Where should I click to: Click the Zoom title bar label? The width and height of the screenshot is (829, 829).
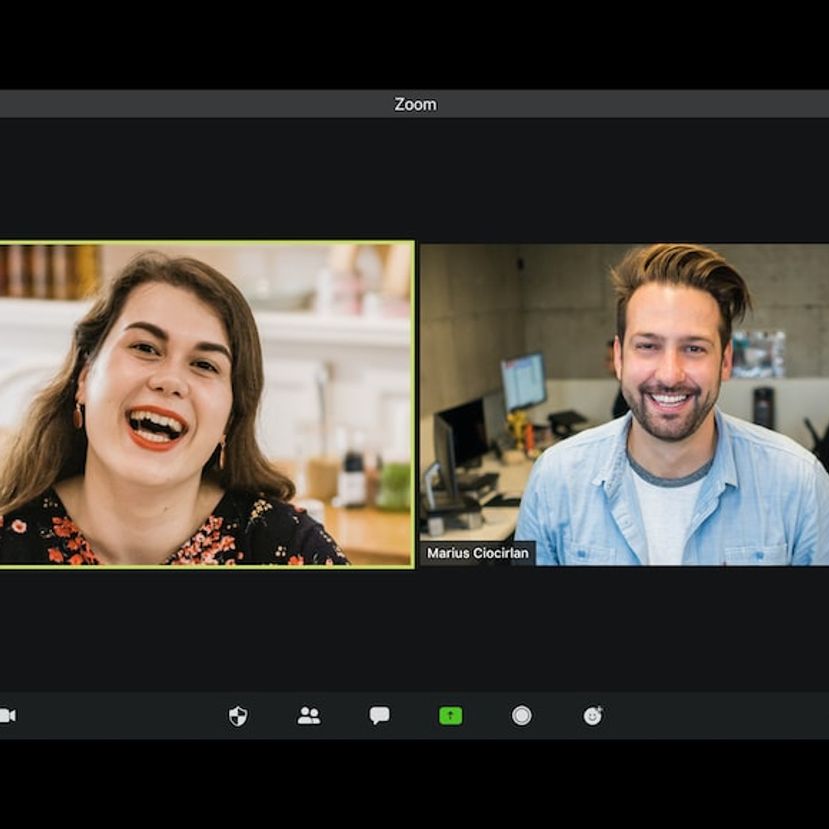pos(414,103)
